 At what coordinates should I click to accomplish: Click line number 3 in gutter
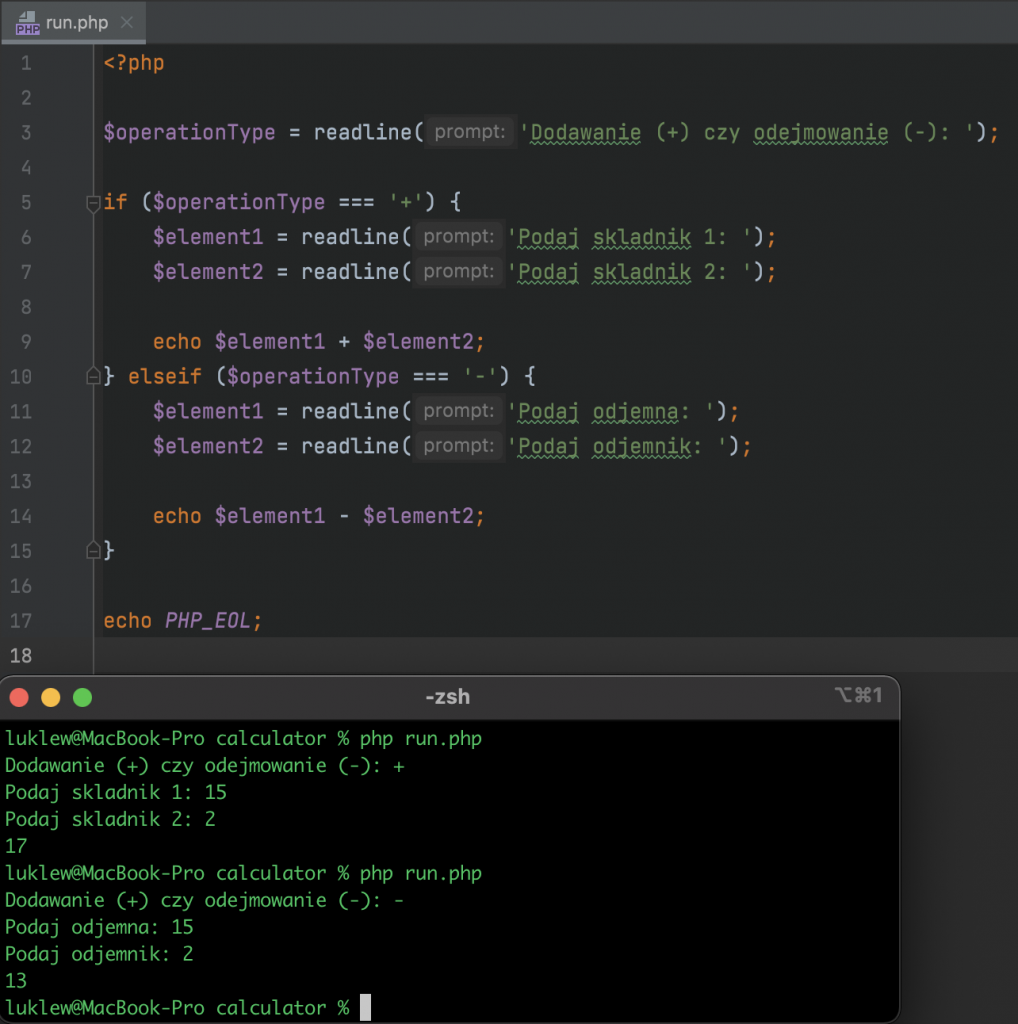26,133
